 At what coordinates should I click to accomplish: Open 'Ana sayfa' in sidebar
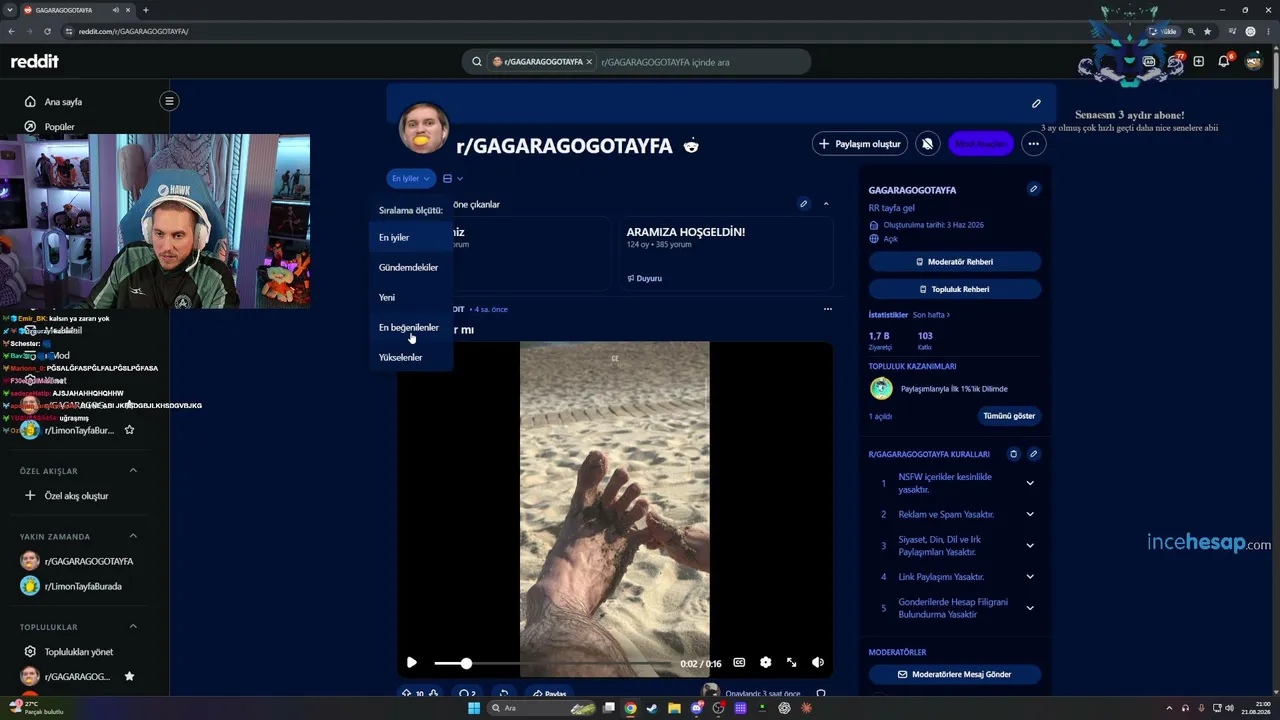coord(63,102)
